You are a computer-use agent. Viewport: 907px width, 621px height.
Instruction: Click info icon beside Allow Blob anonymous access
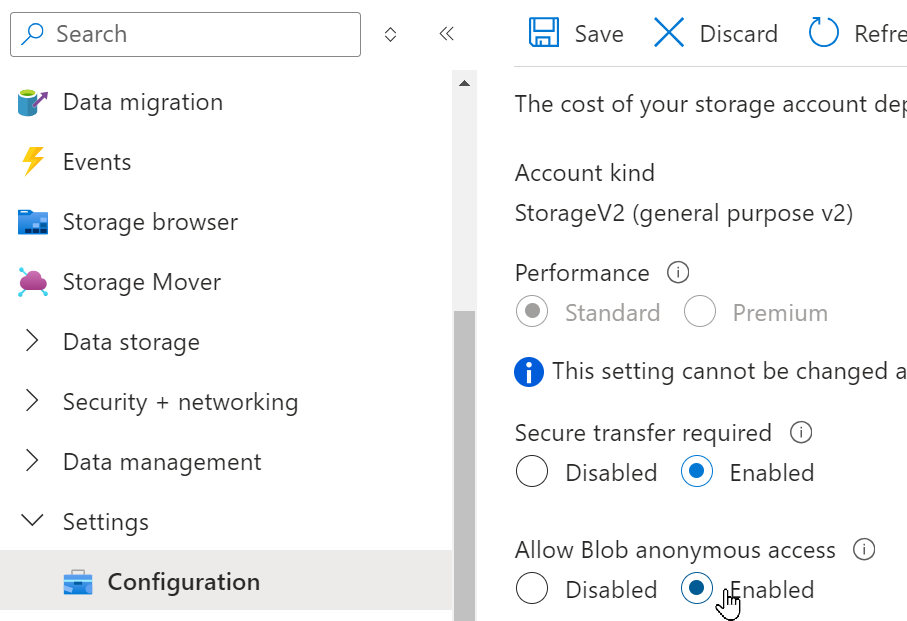864,549
